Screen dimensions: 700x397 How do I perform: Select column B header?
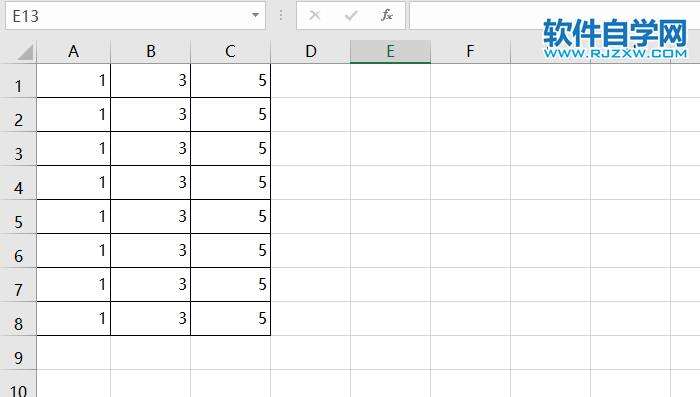tap(151, 51)
